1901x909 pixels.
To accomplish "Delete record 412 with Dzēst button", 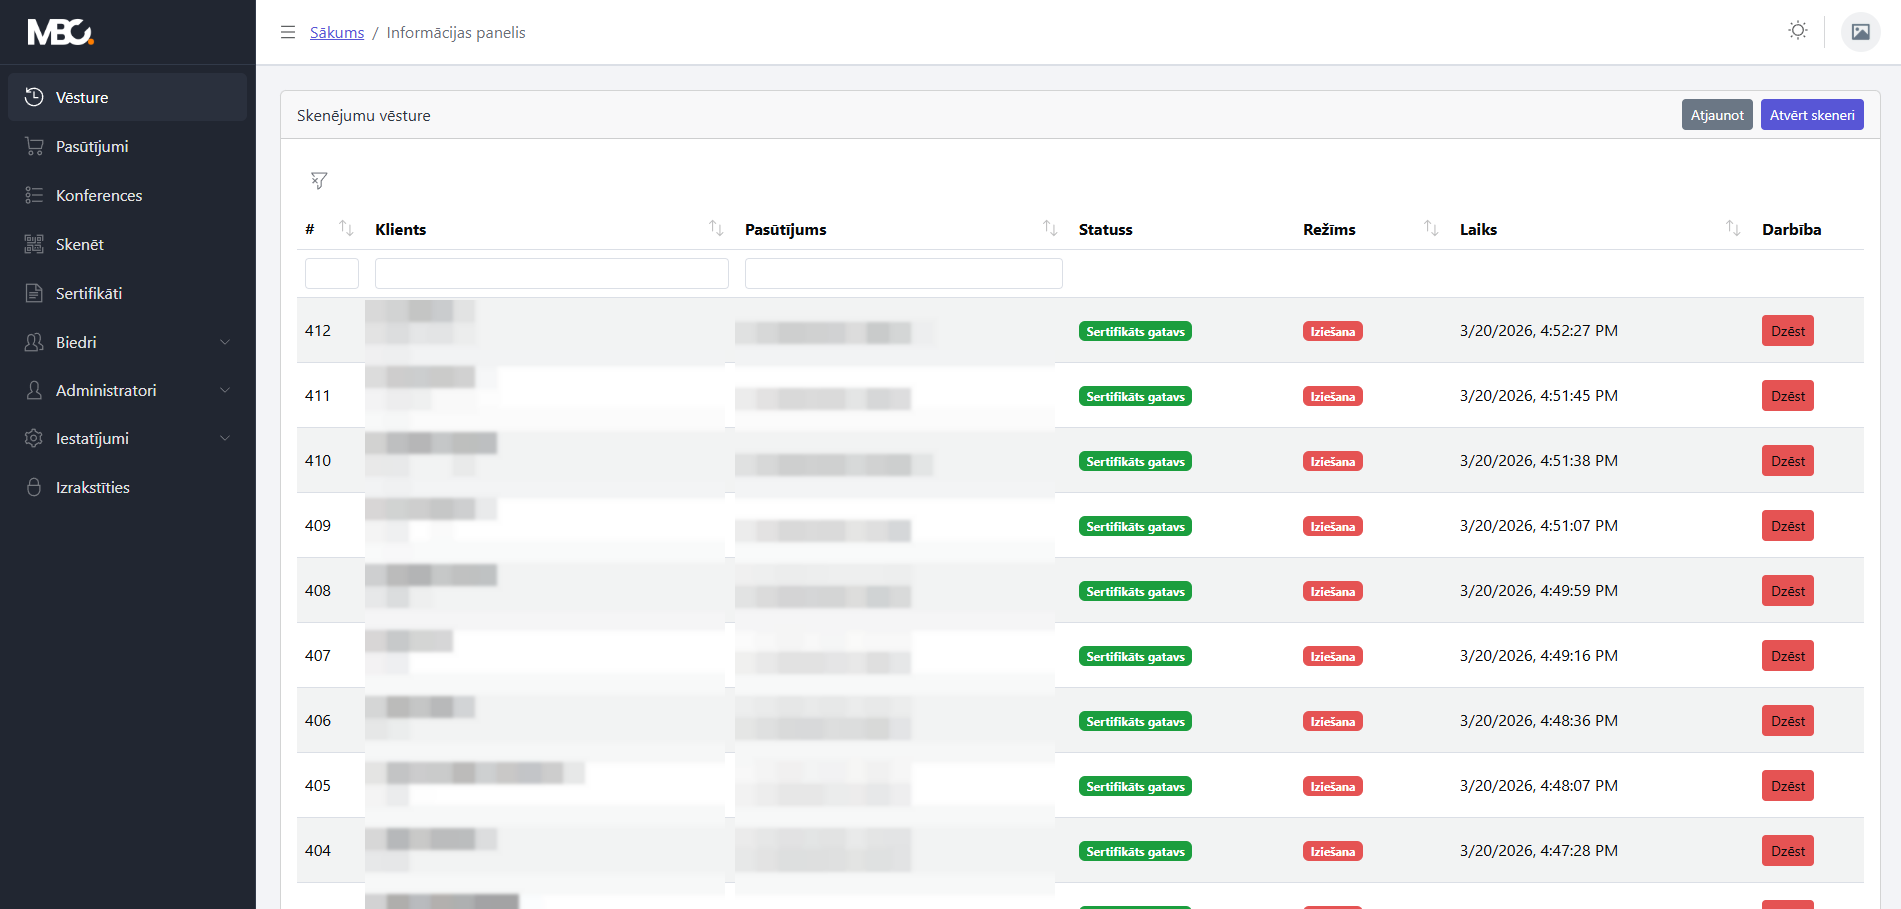I will coord(1788,331).
